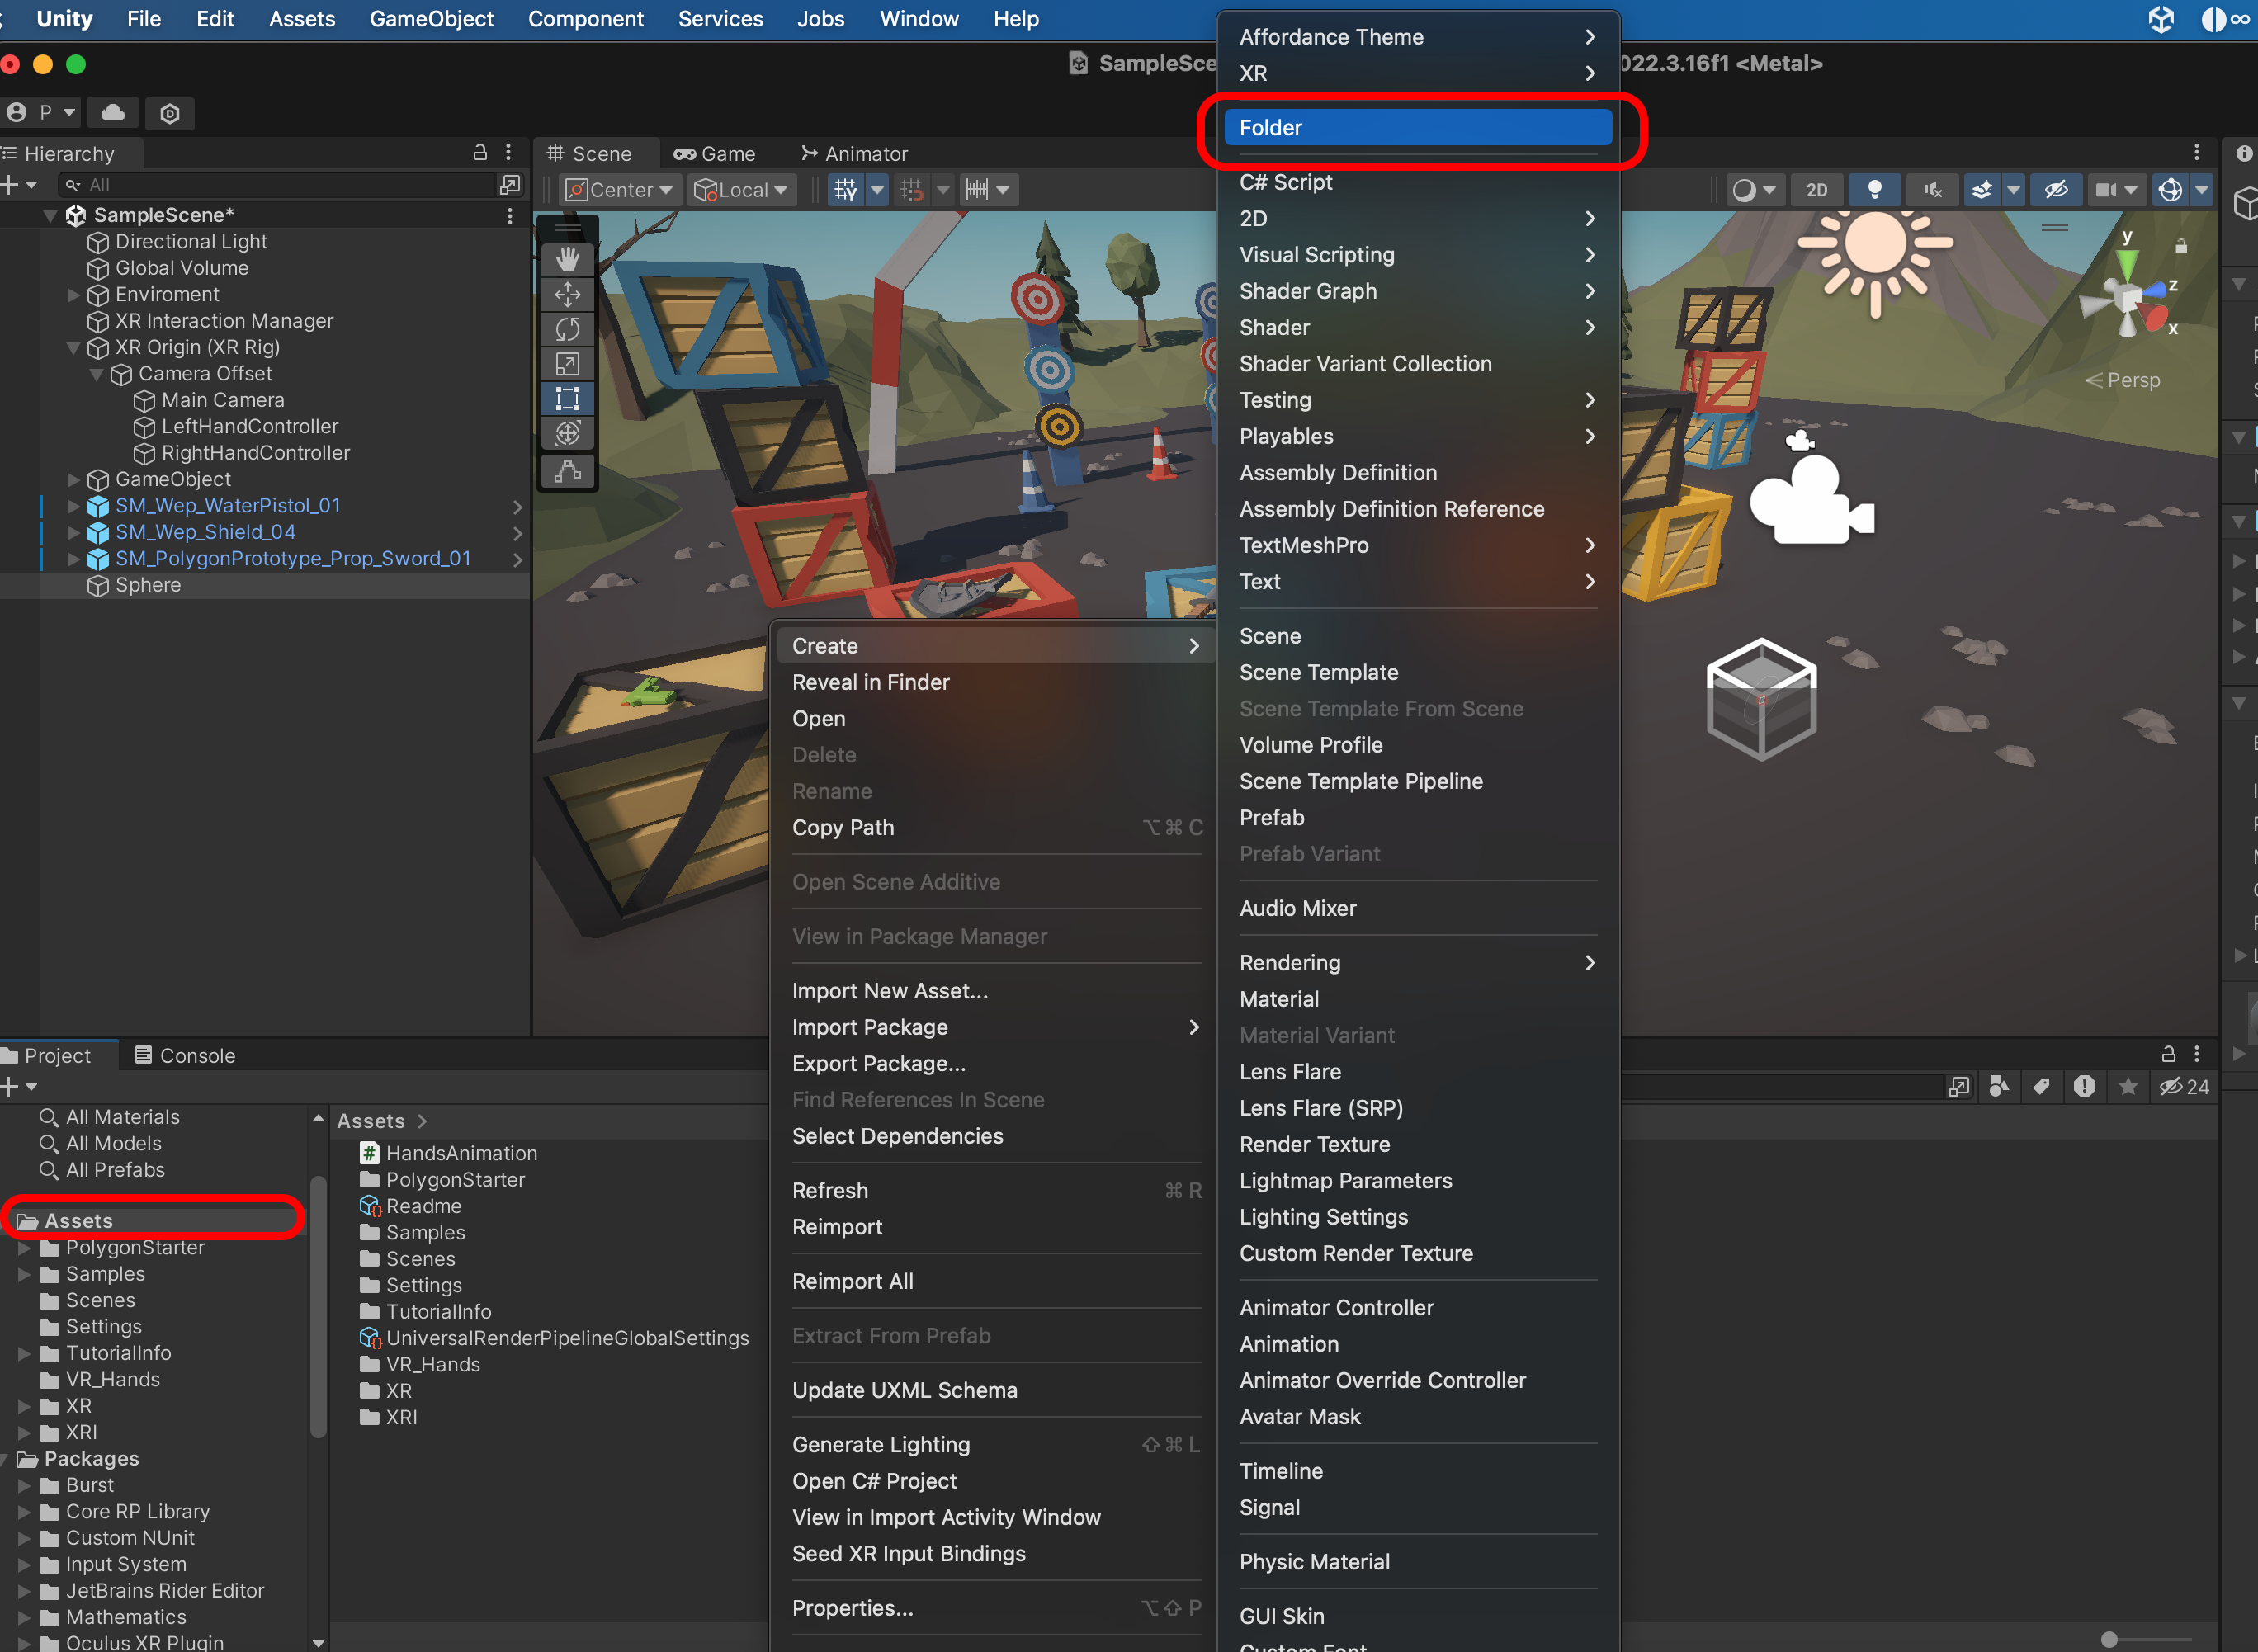
Task: Click the Project panel lock icon
Action: point(2168,1054)
